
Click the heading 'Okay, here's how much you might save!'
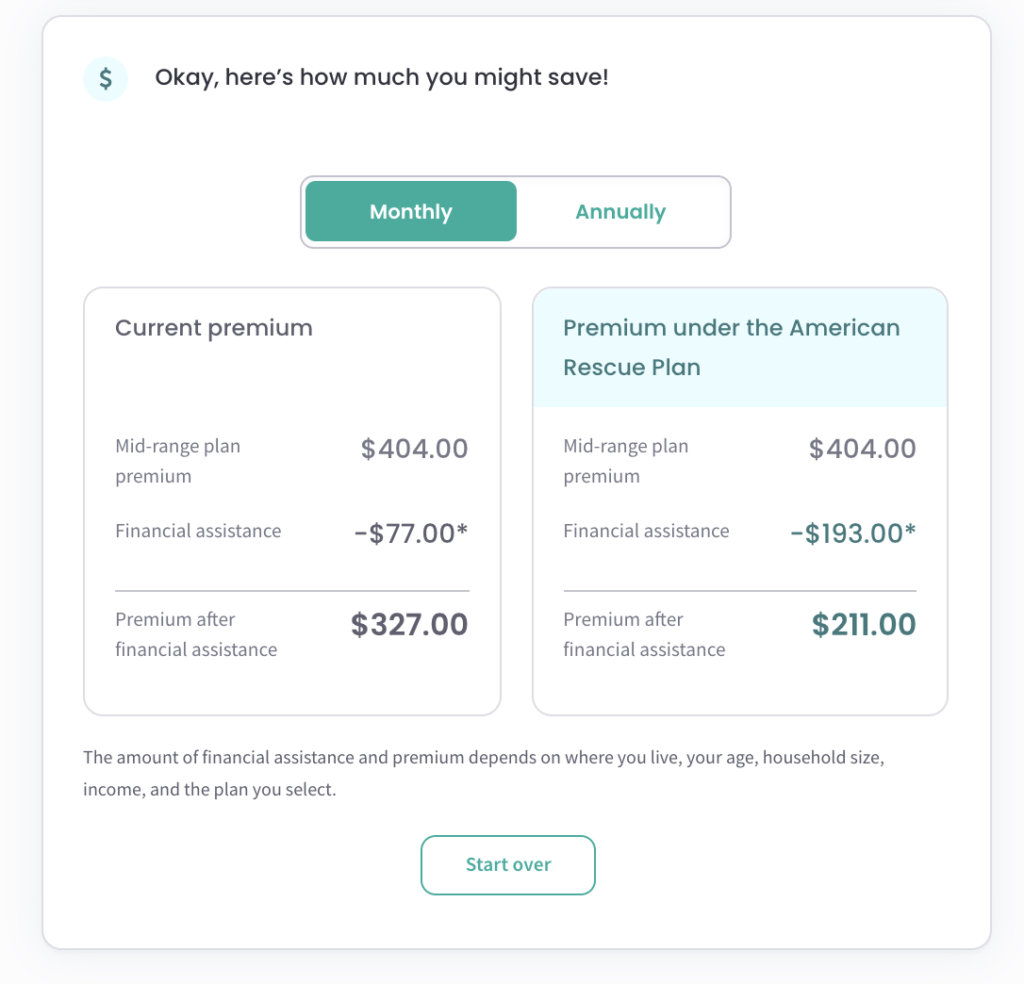coord(381,78)
